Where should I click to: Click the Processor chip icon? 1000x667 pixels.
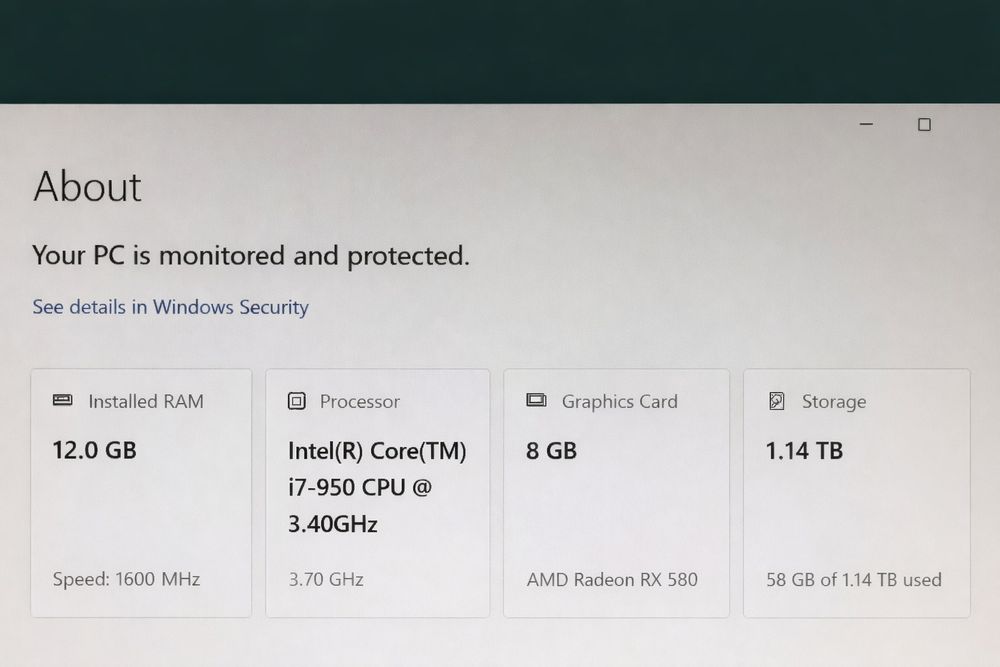click(x=296, y=401)
